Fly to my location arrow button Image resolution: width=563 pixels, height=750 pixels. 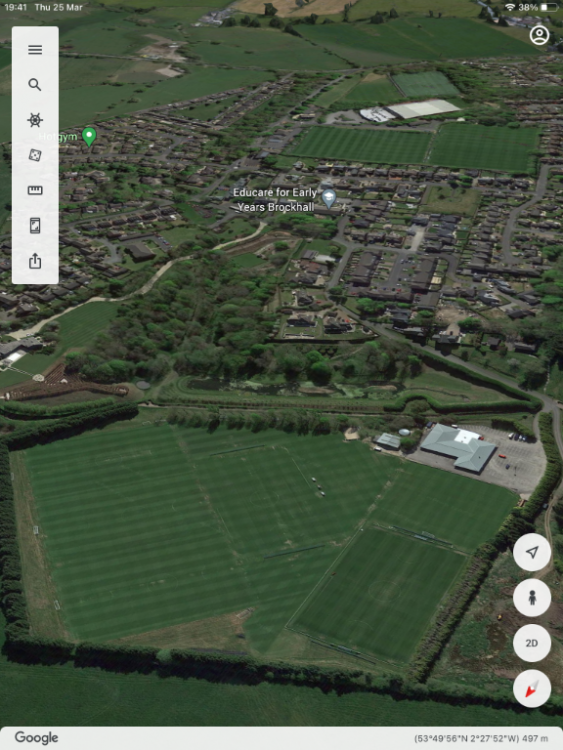tap(532, 552)
